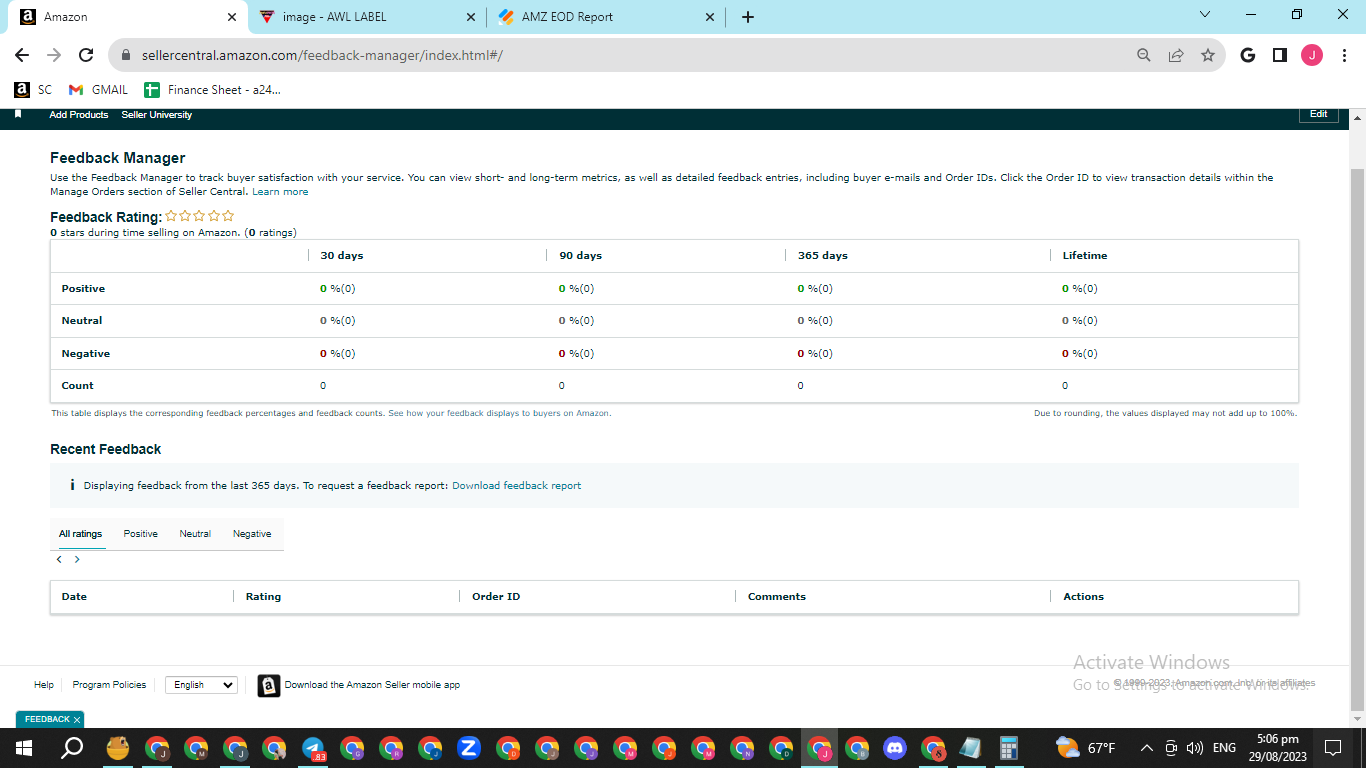Viewport: 1366px width, 768px height.
Task: Click the FEEDBACK button at bottom left
Action: coord(47,720)
